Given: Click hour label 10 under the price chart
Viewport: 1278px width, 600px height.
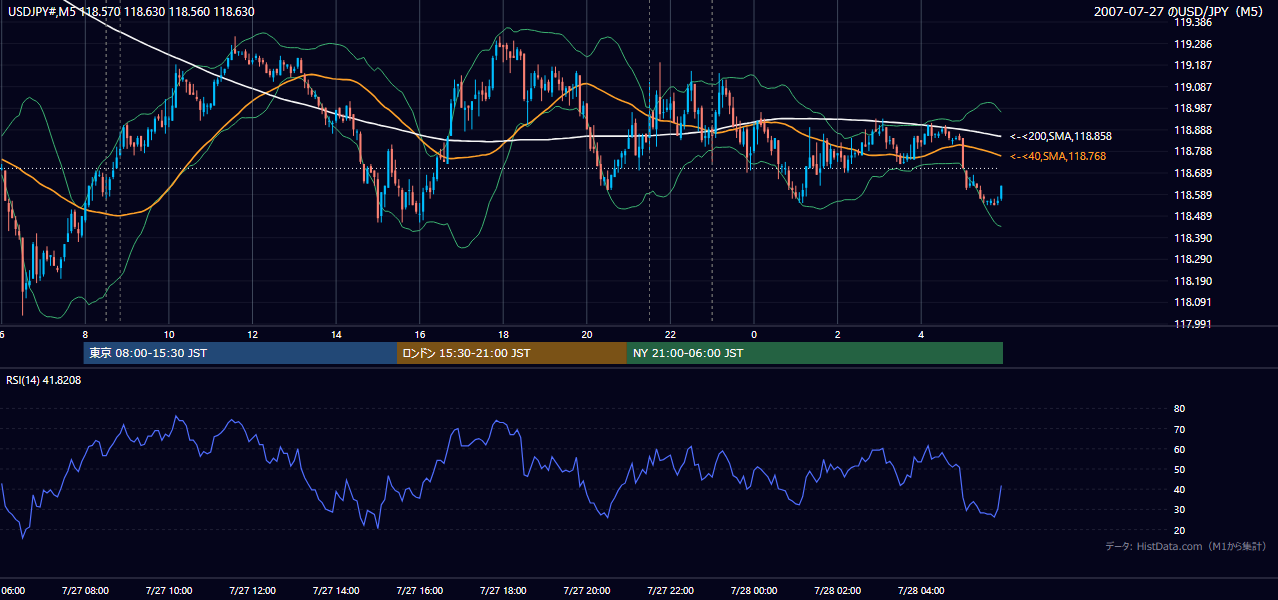Looking at the screenshot, I should [x=169, y=334].
